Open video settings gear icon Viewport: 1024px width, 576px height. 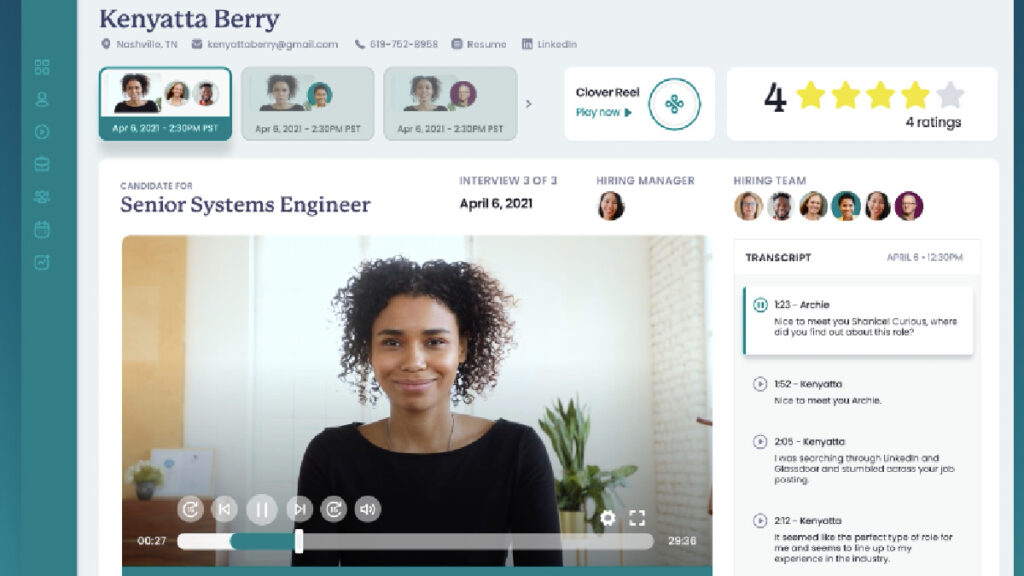[x=607, y=518]
